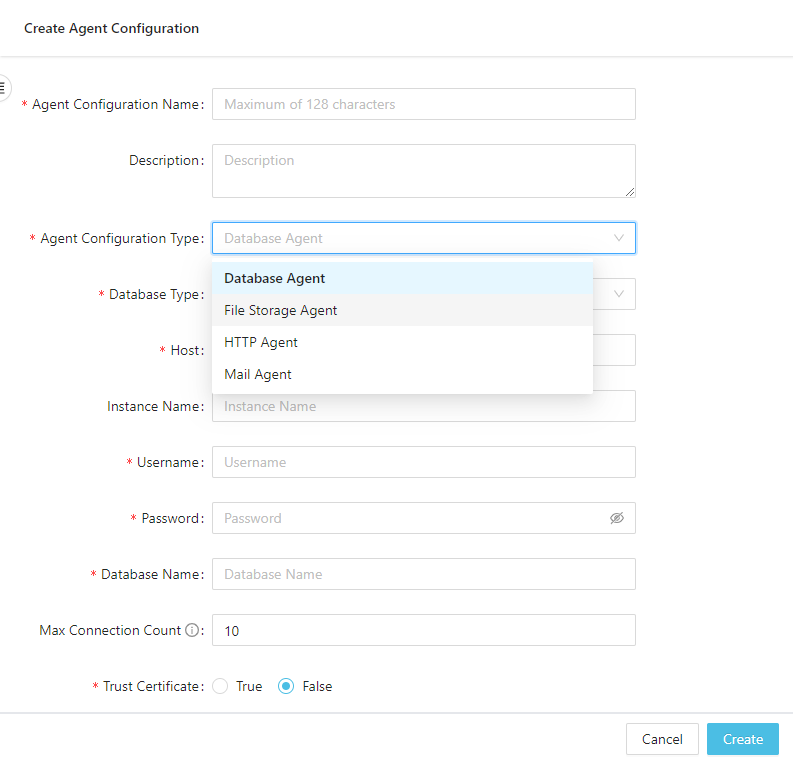793x763 pixels.
Task: Click the Max Connection Count field
Action: 423,630
